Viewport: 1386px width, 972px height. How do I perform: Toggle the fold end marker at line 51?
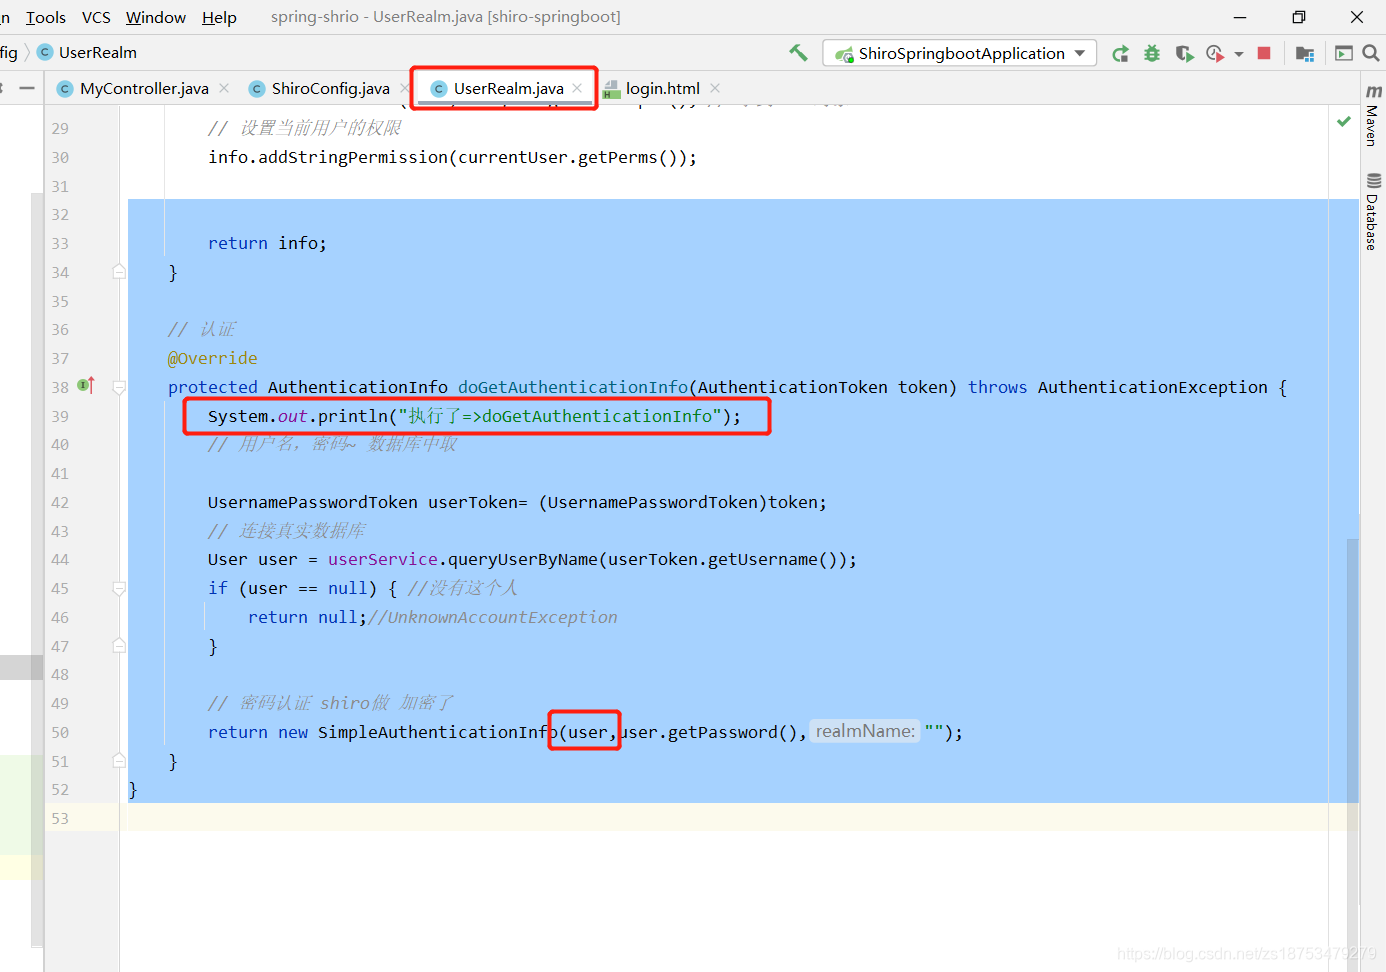point(119,761)
